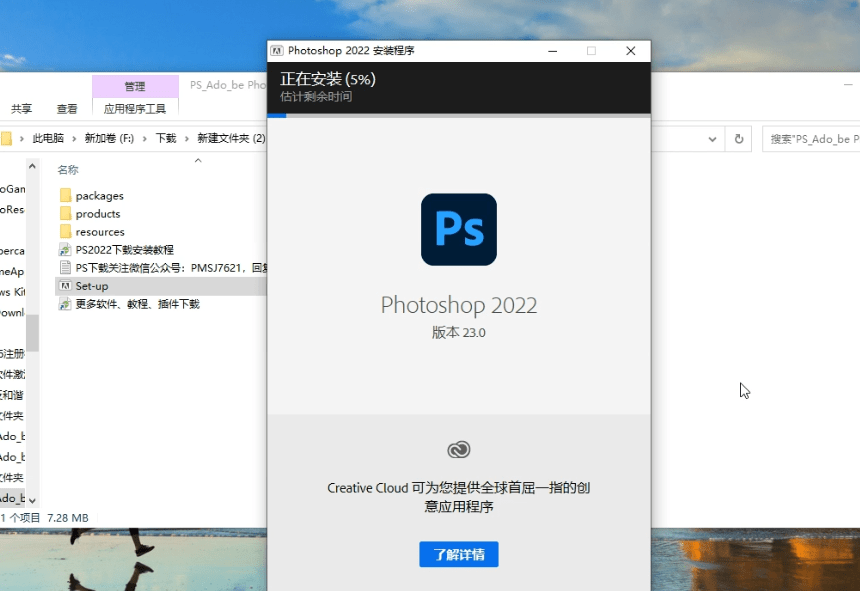Image resolution: width=860 pixels, height=591 pixels.
Task: Click the 共享 ribbon tab label
Action: [23, 108]
